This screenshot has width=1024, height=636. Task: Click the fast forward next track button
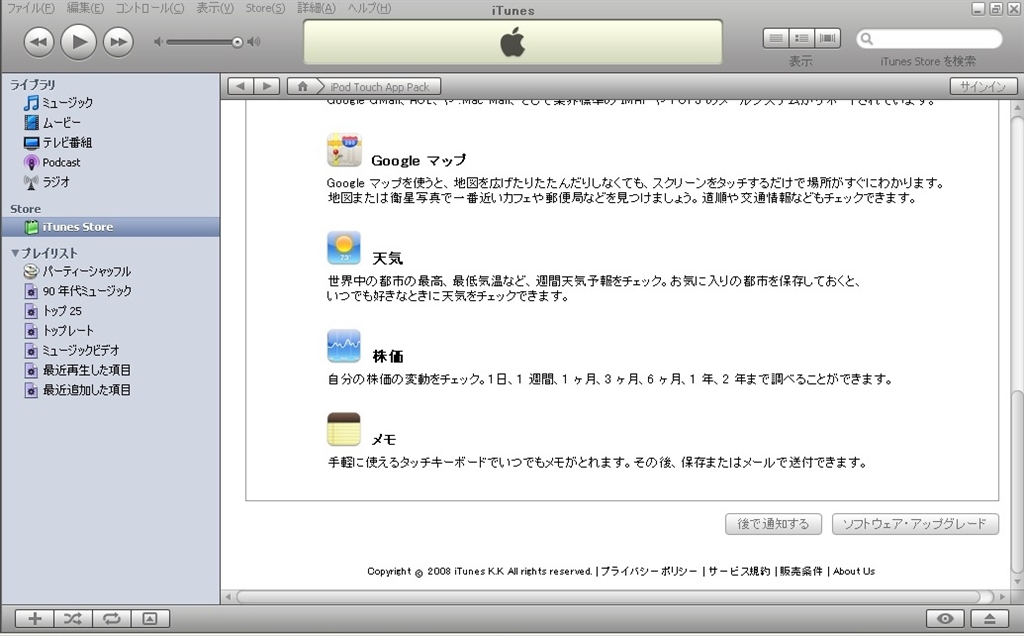pos(118,42)
